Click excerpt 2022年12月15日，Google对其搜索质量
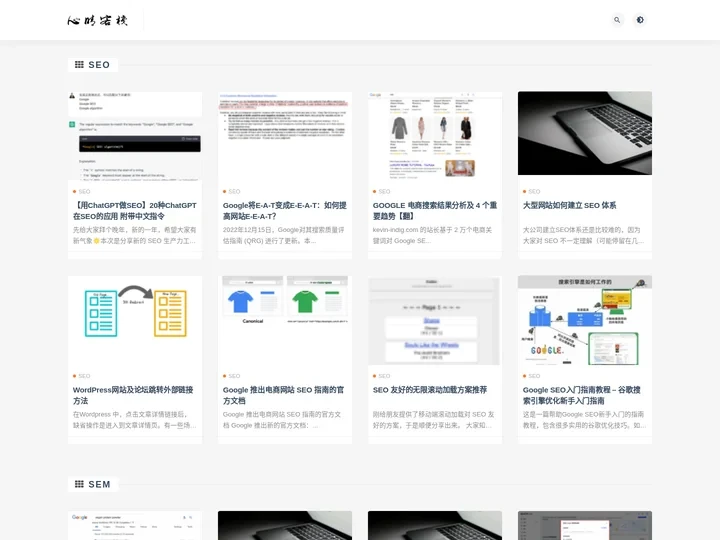This screenshot has width=720, height=540. coord(283,235)
